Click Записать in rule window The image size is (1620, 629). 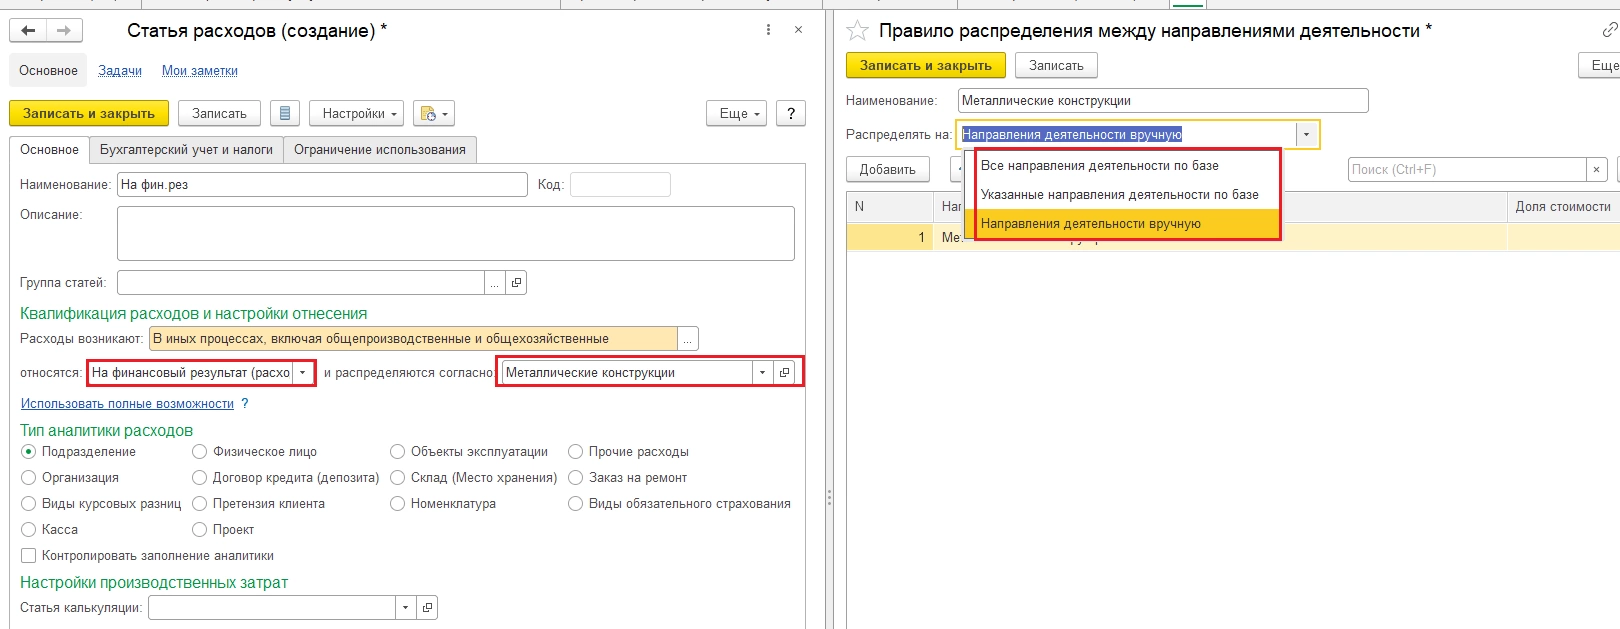pos(1056,66)
